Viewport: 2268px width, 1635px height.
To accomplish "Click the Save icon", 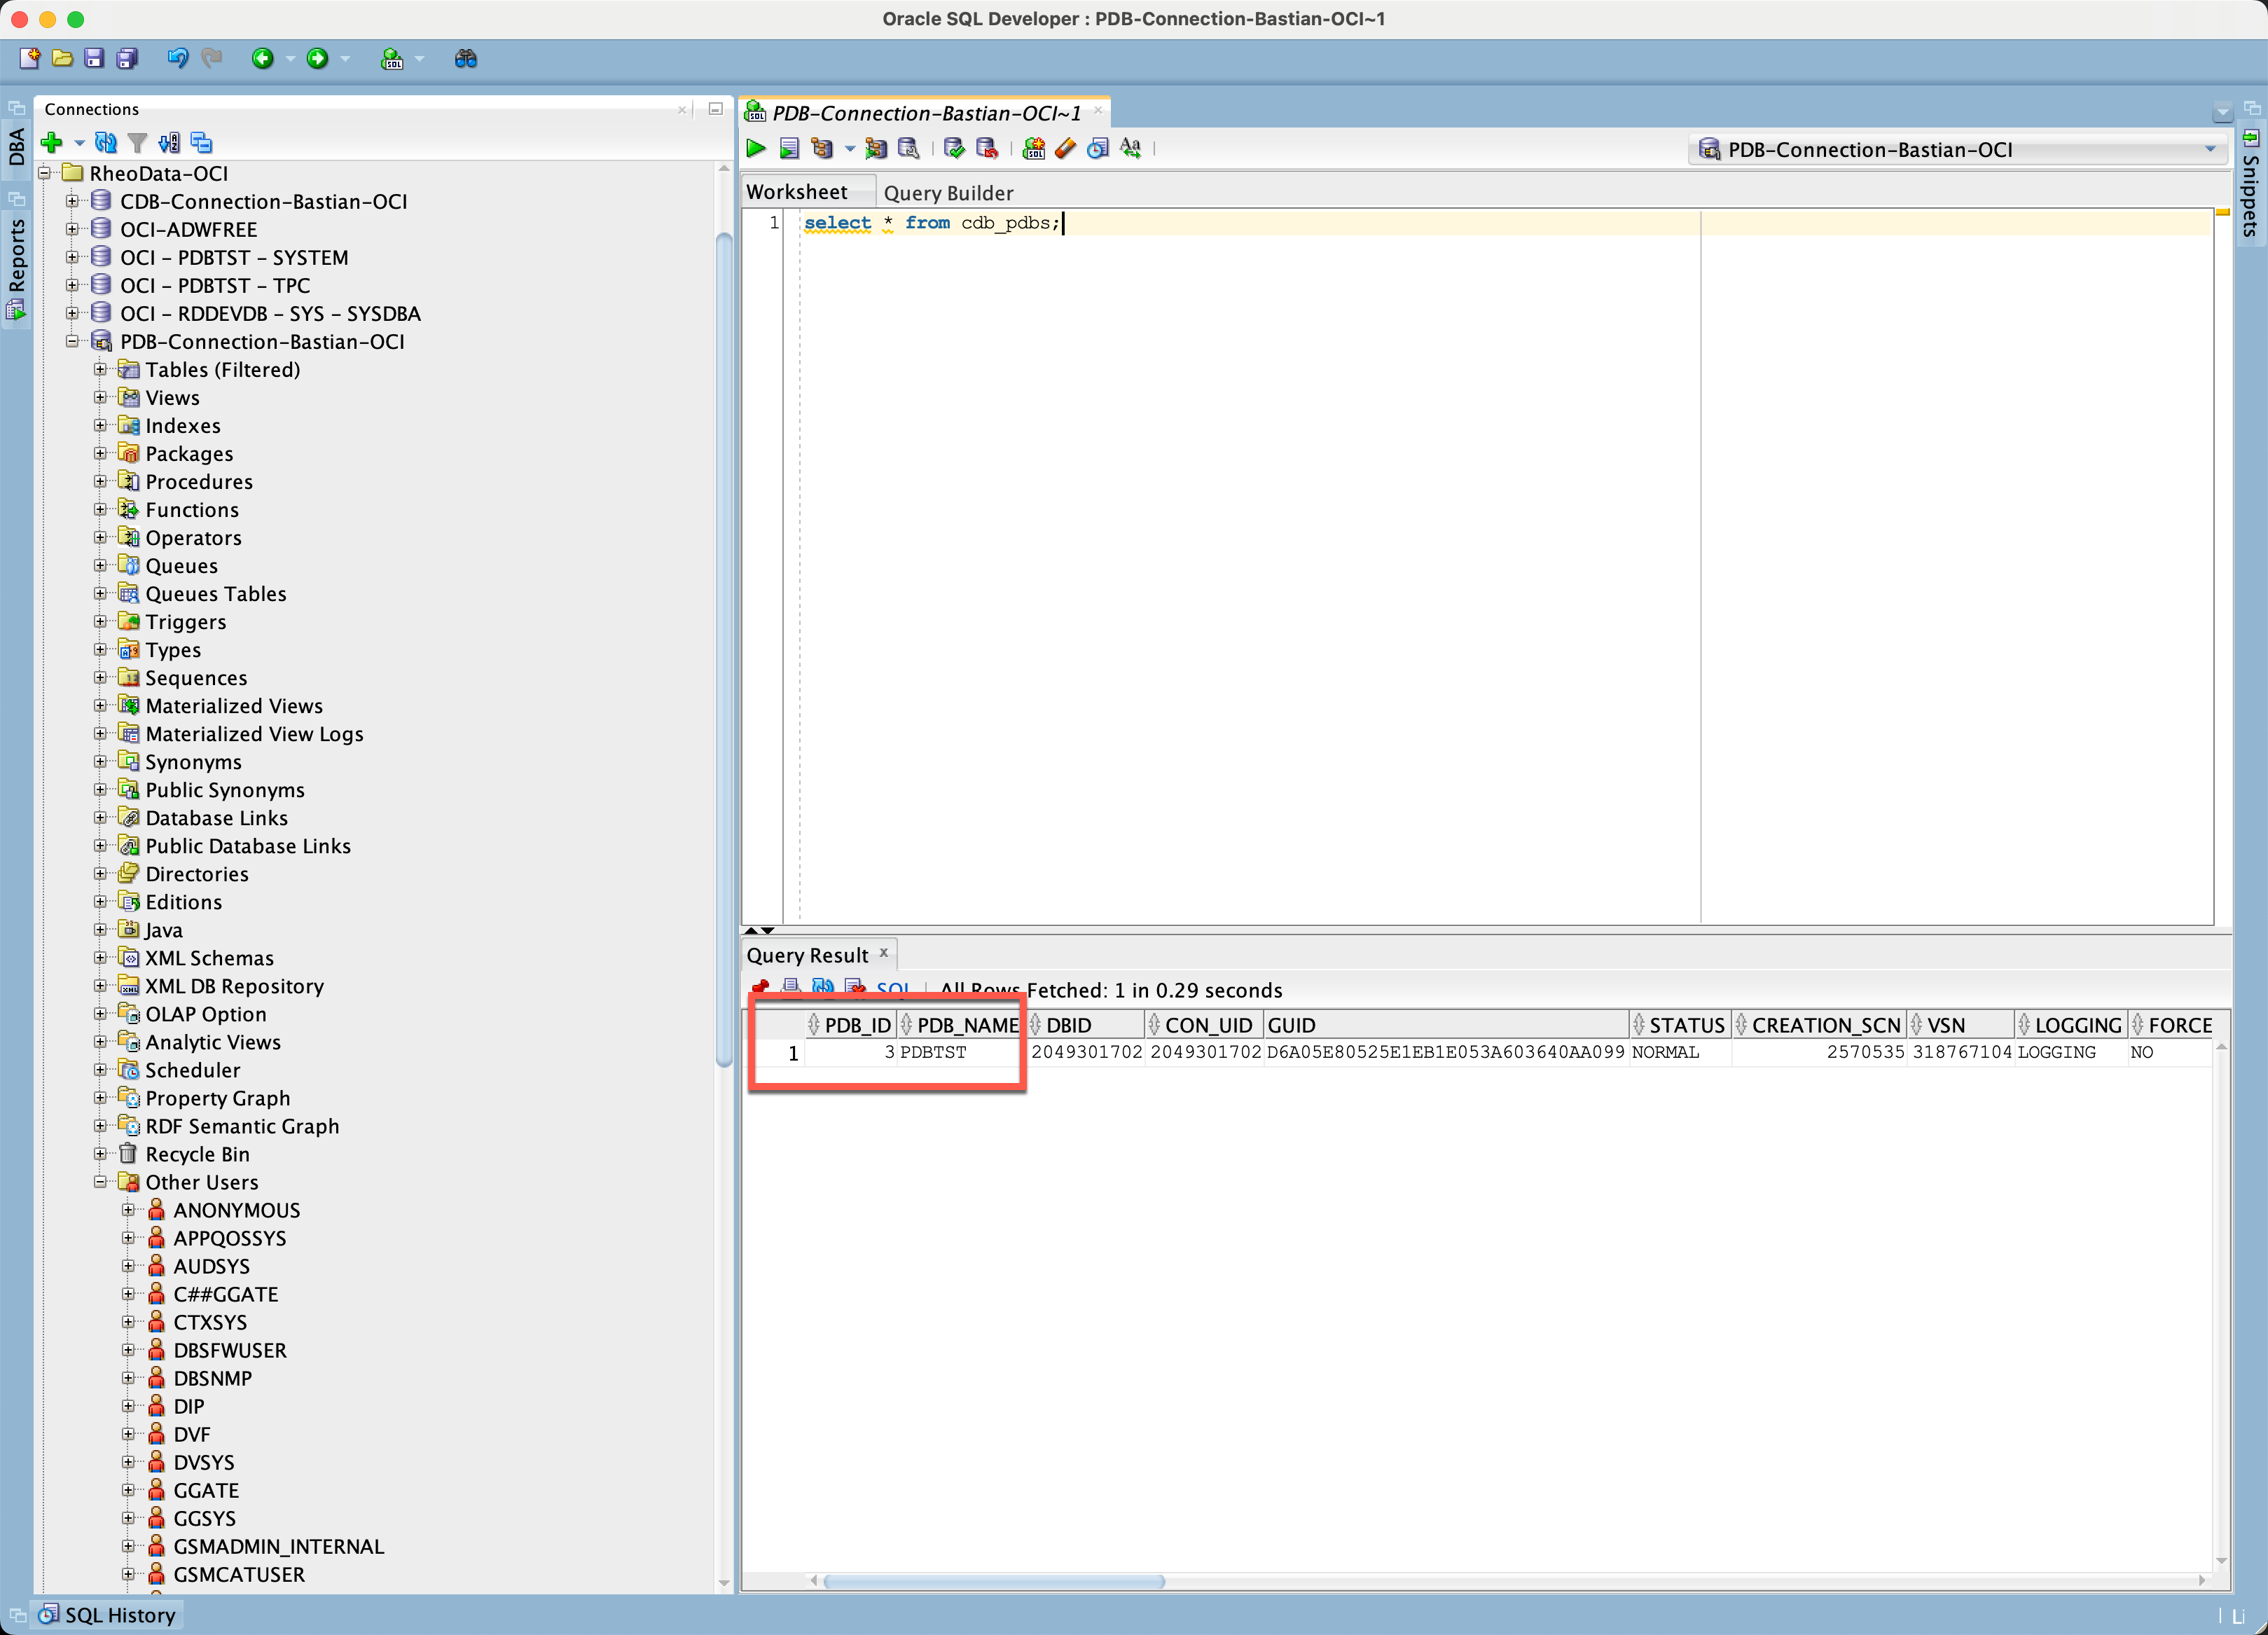I will (x=94, y=59).
